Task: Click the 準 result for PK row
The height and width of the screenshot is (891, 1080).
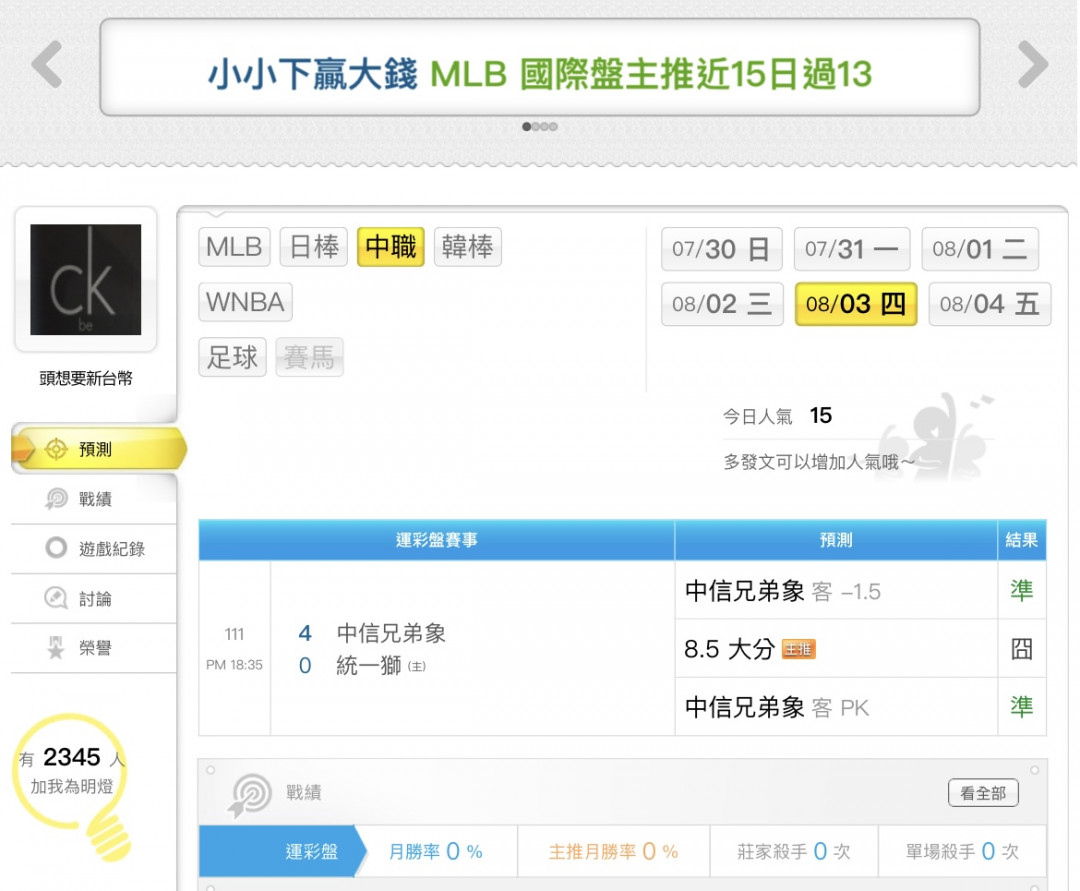Action: (x=1022, y=707)
